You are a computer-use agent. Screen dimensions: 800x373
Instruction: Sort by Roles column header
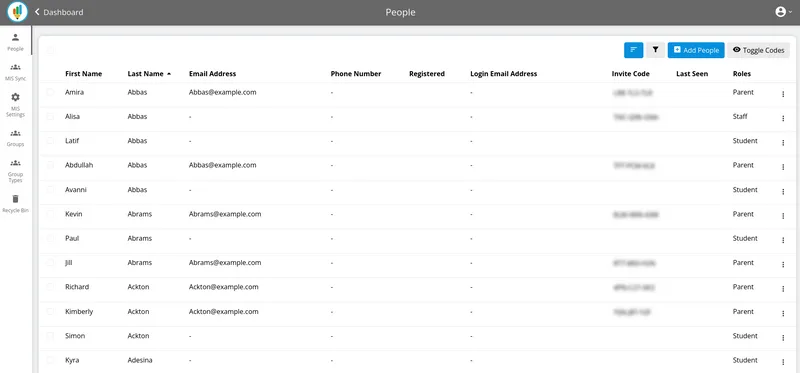coord(741,73)
